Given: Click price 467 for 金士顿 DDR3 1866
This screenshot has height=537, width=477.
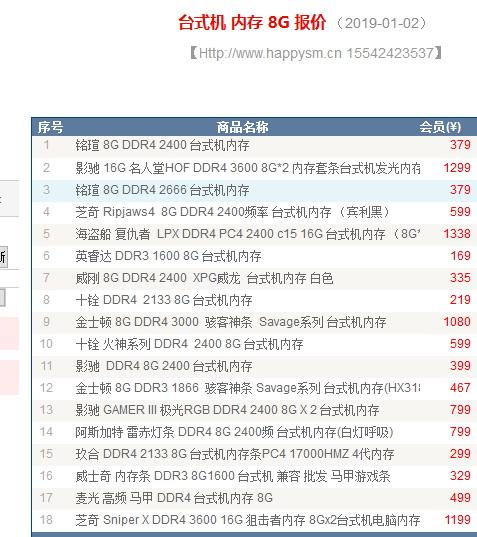Looking at the screenshot, I should point(460,388).
